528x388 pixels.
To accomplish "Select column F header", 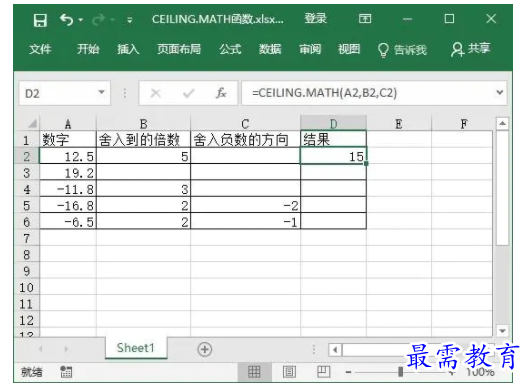I will (x=463, y=124).
